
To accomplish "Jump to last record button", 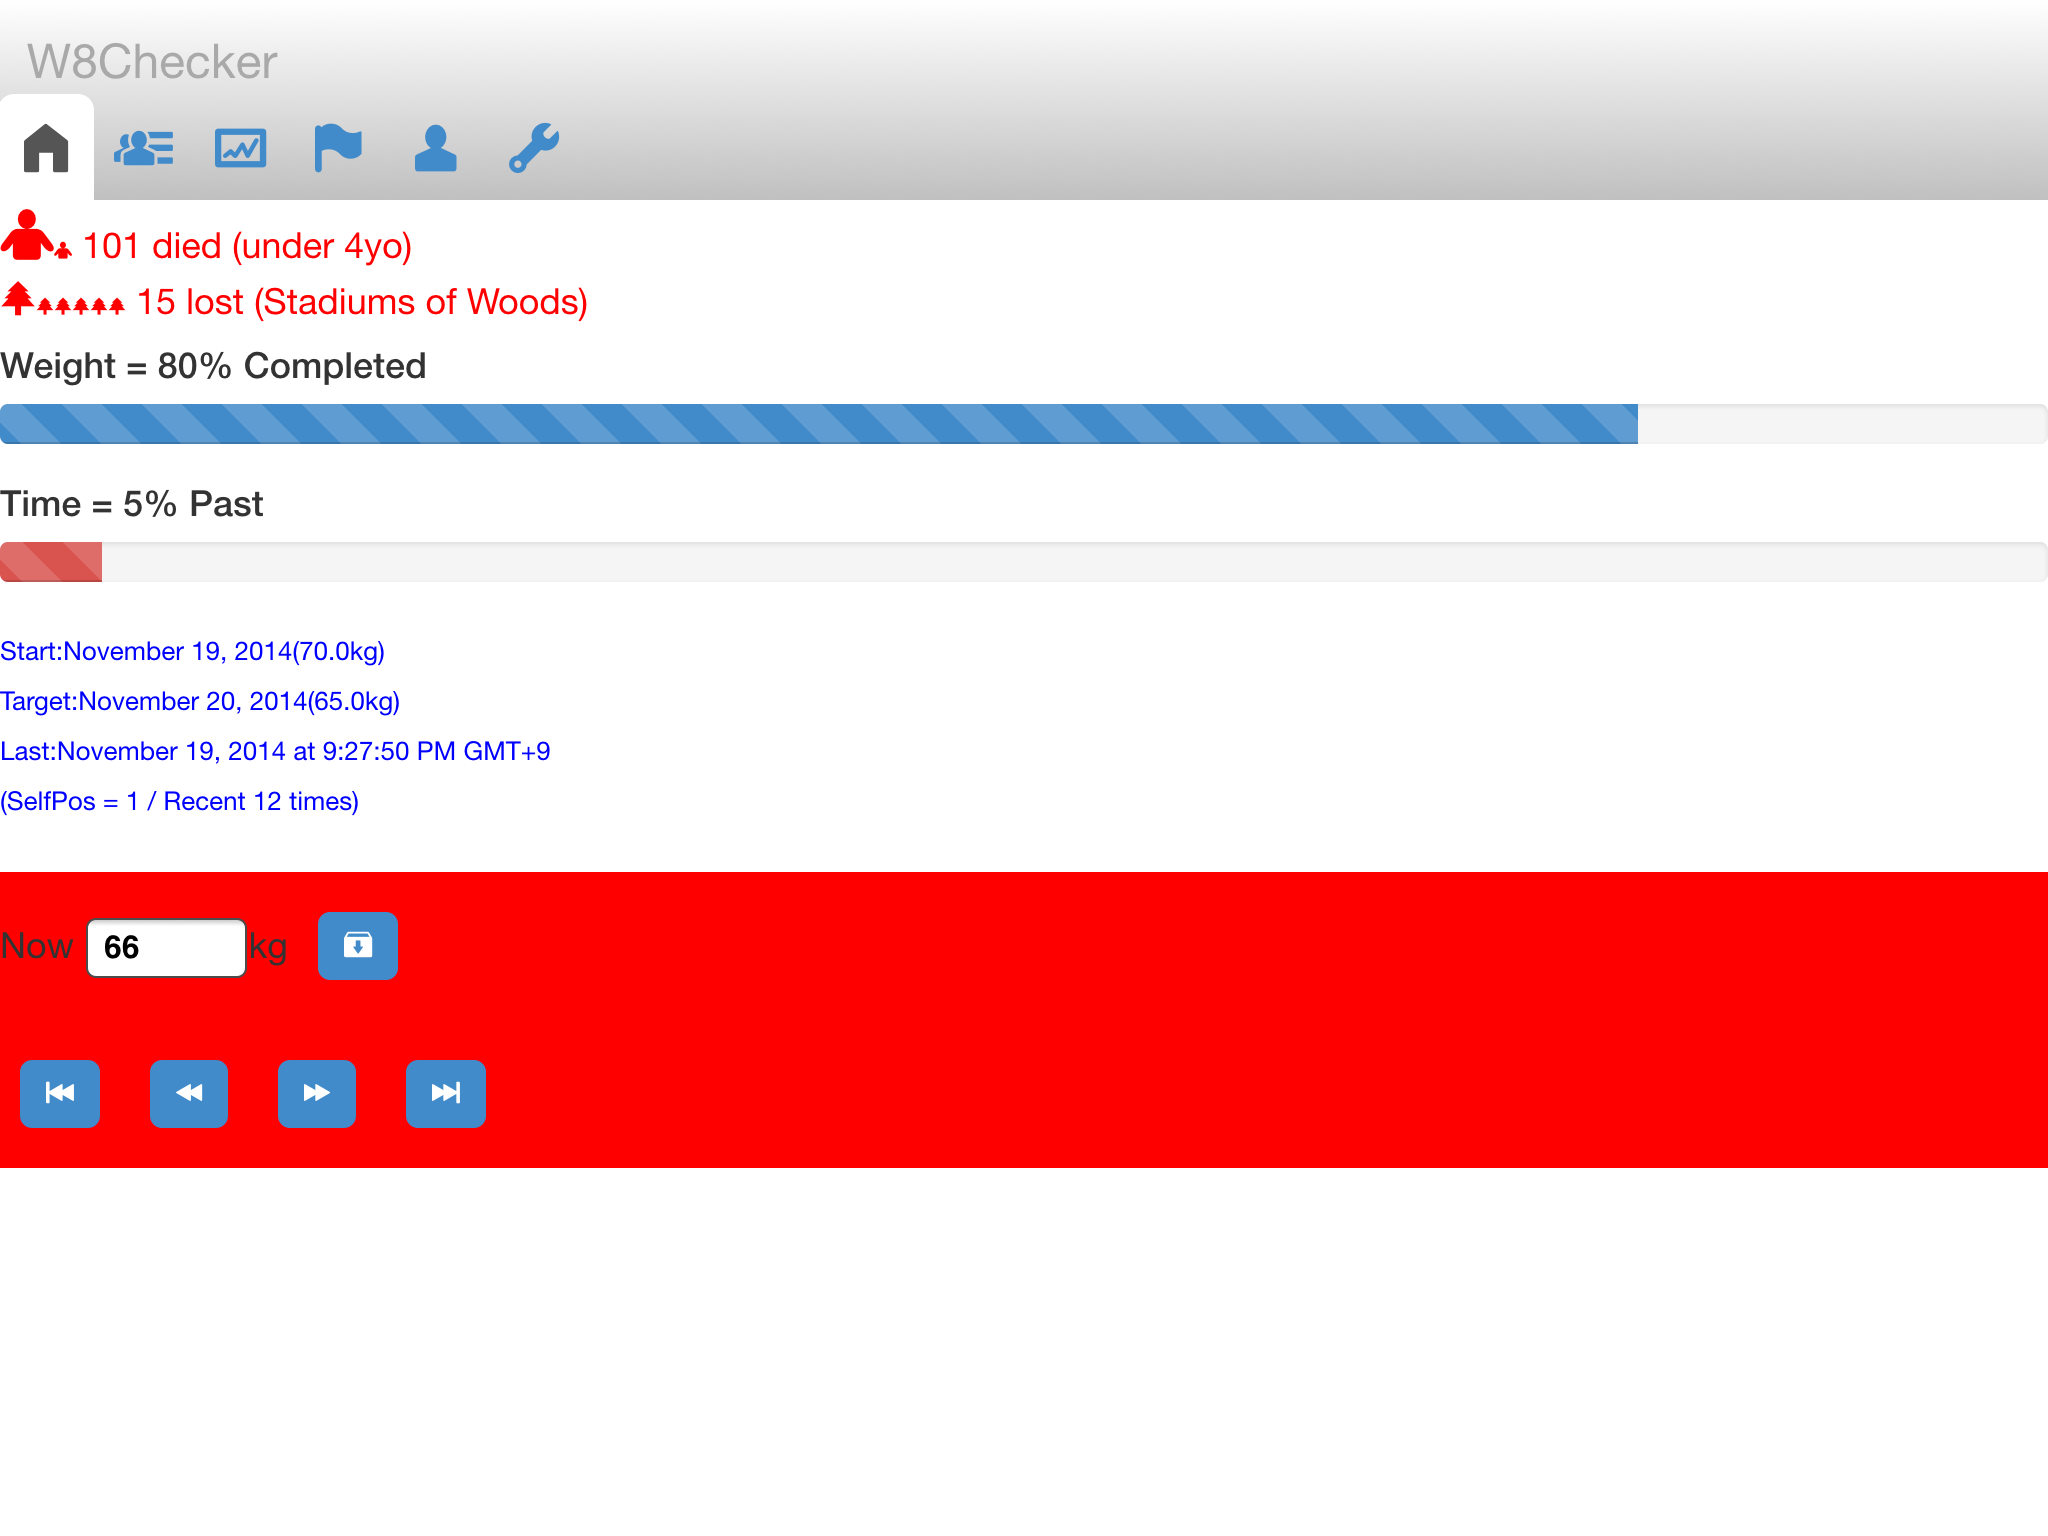I will (445, 1093).
